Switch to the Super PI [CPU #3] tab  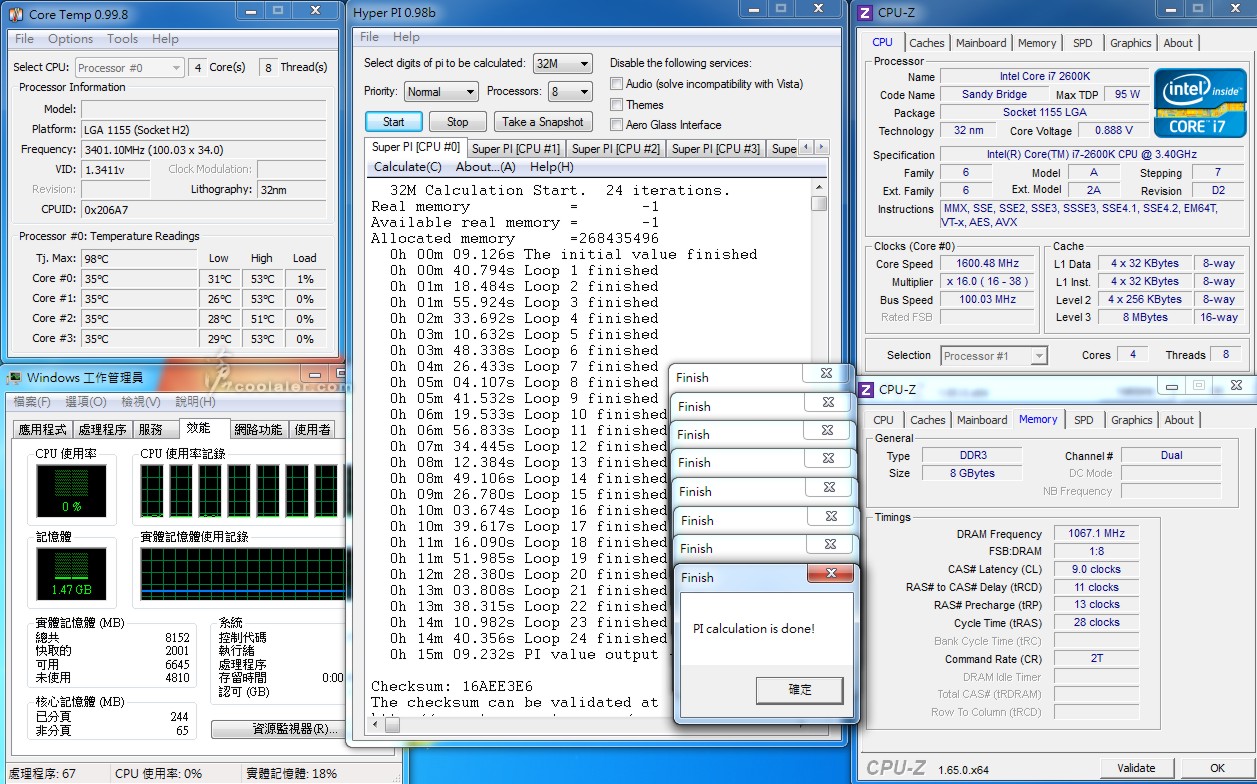click(x=716, y=149)
